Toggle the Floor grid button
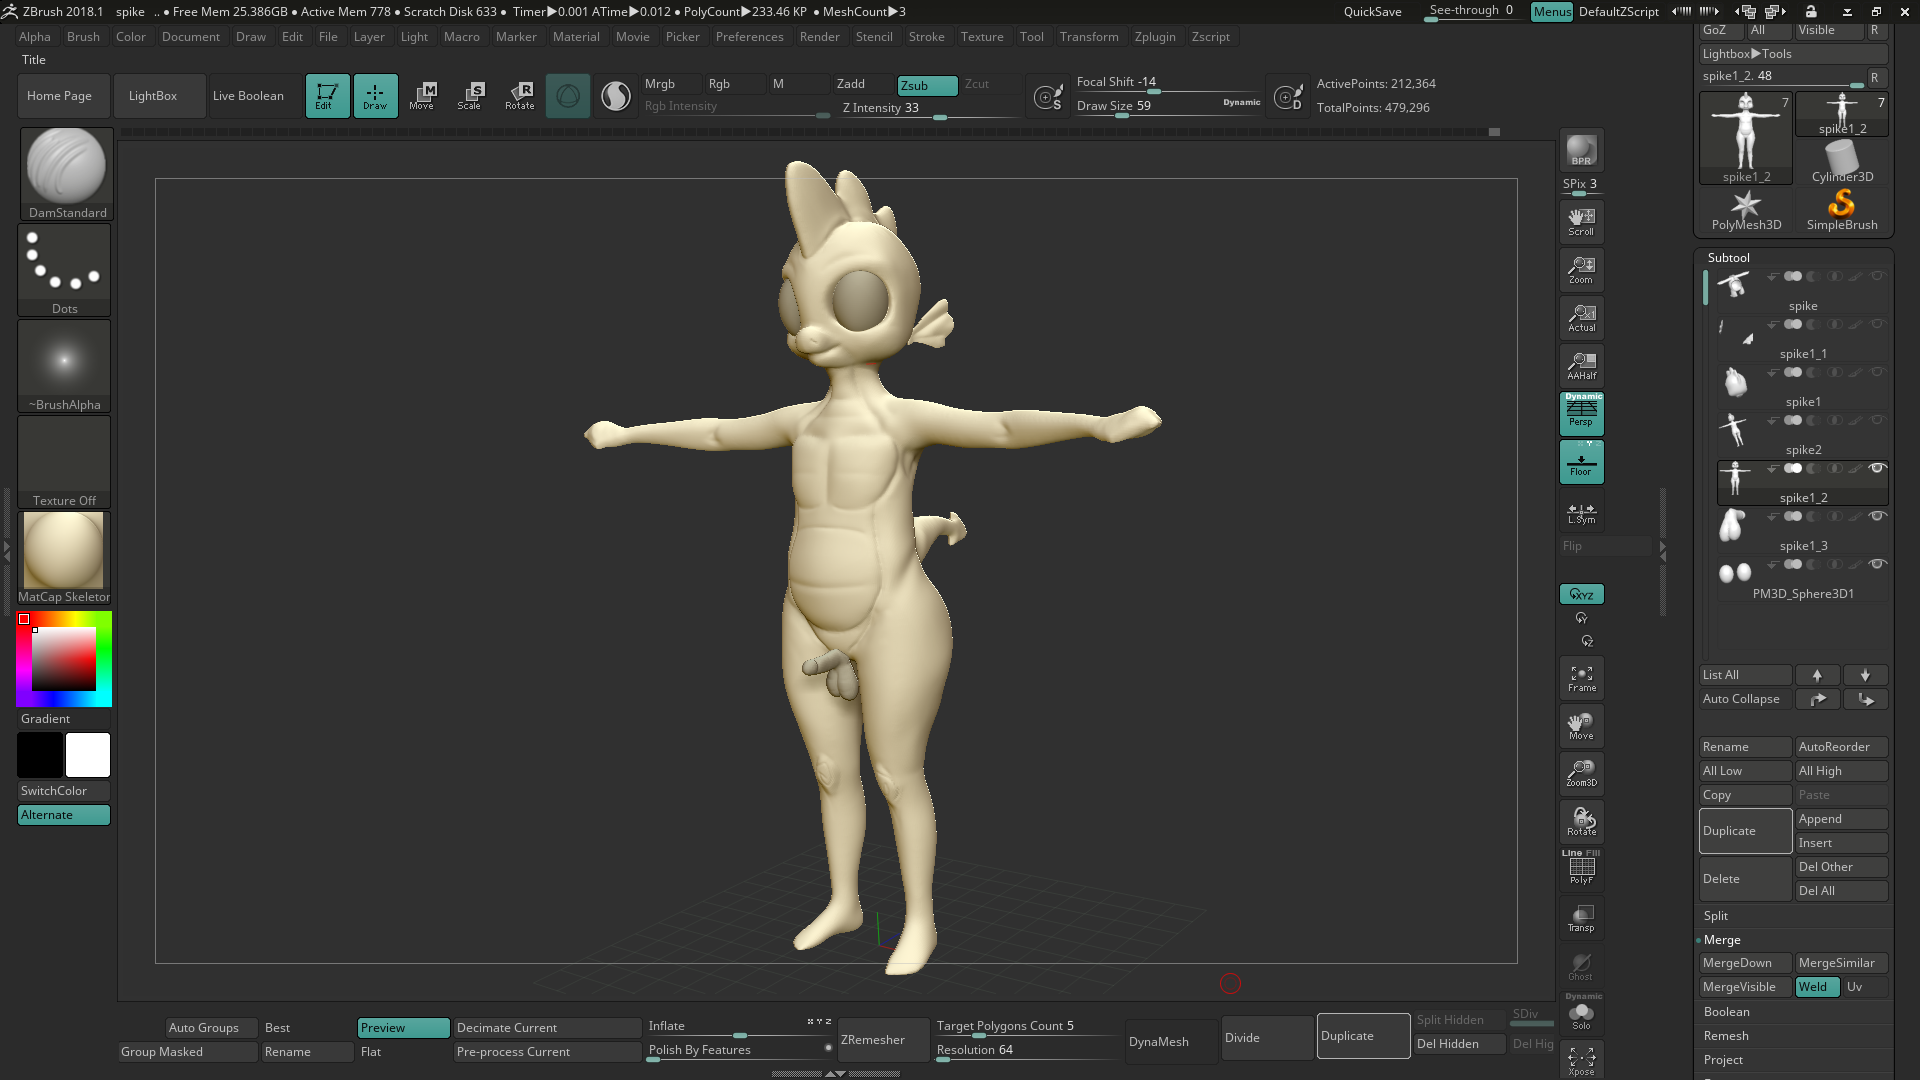The height and width of the screenshot is (1080, 1920). (x=1581, y=462)
